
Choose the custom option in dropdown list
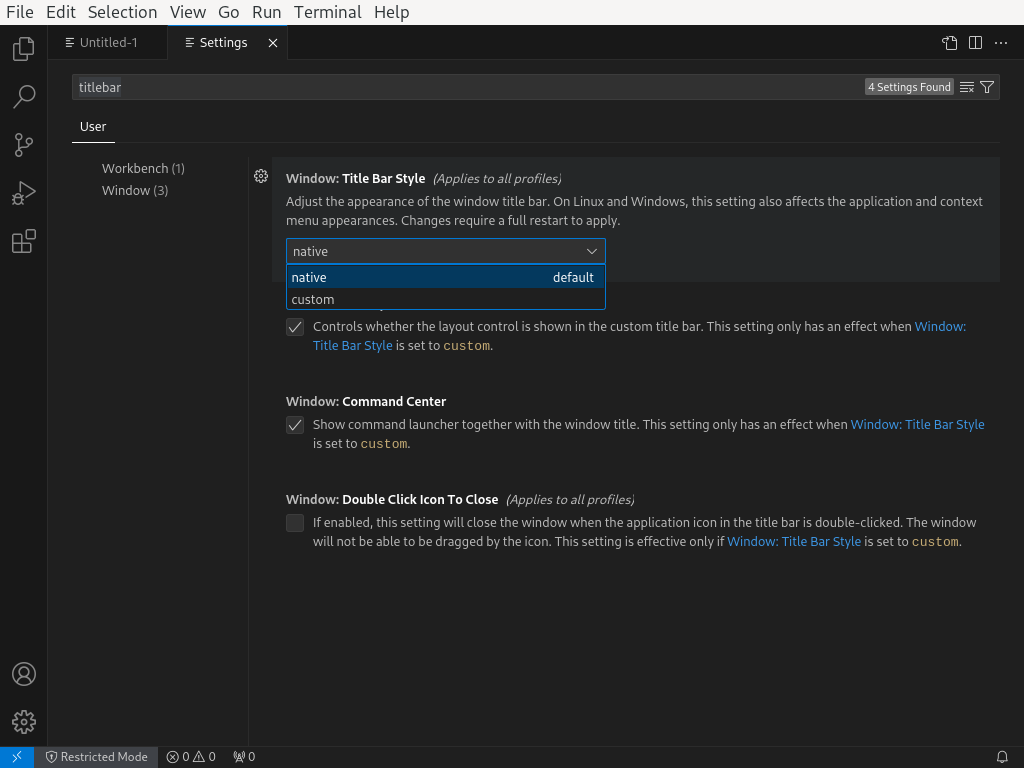tap(445, 300)
